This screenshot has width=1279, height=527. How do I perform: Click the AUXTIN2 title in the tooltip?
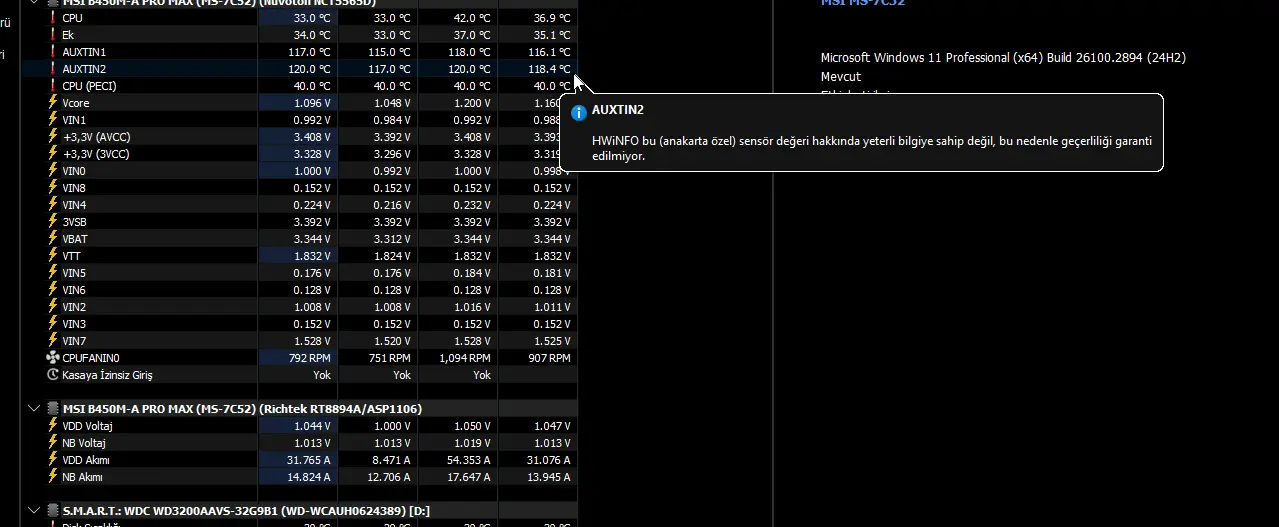[x=618, y=110]
